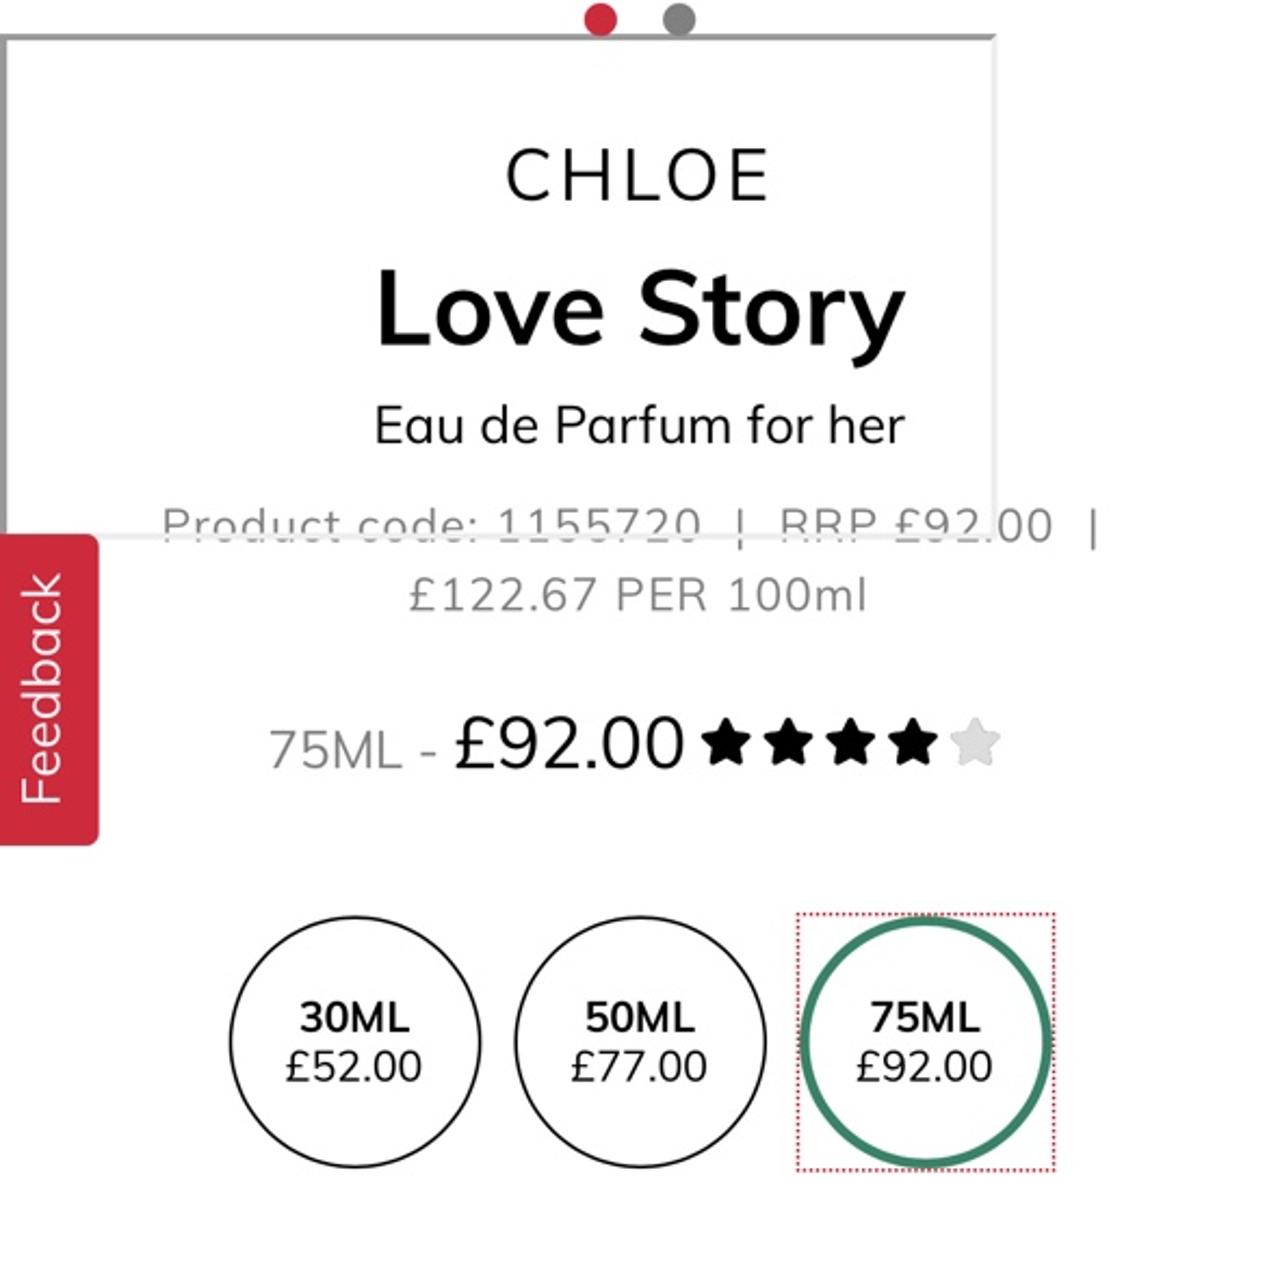
Task: Choose the 50ML £77.00 size option
Action: pos(640,1042)
